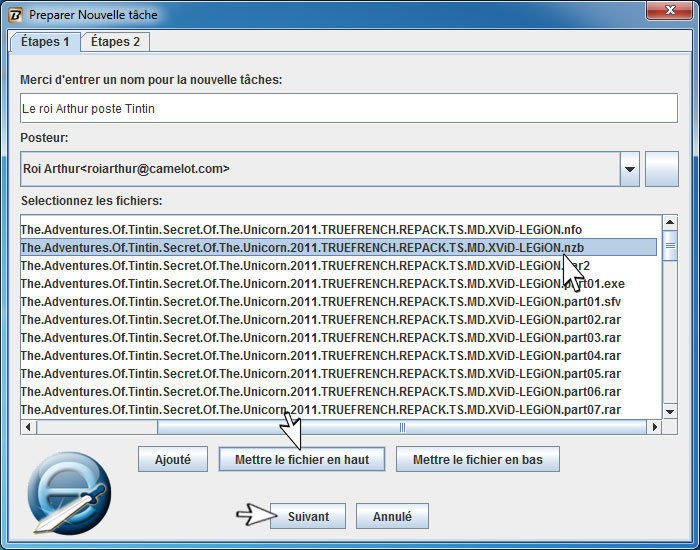Viewport: 700px width, 550px height.
Task: Click Mettre le fichier en haut
Action: (x=302, y=459)
